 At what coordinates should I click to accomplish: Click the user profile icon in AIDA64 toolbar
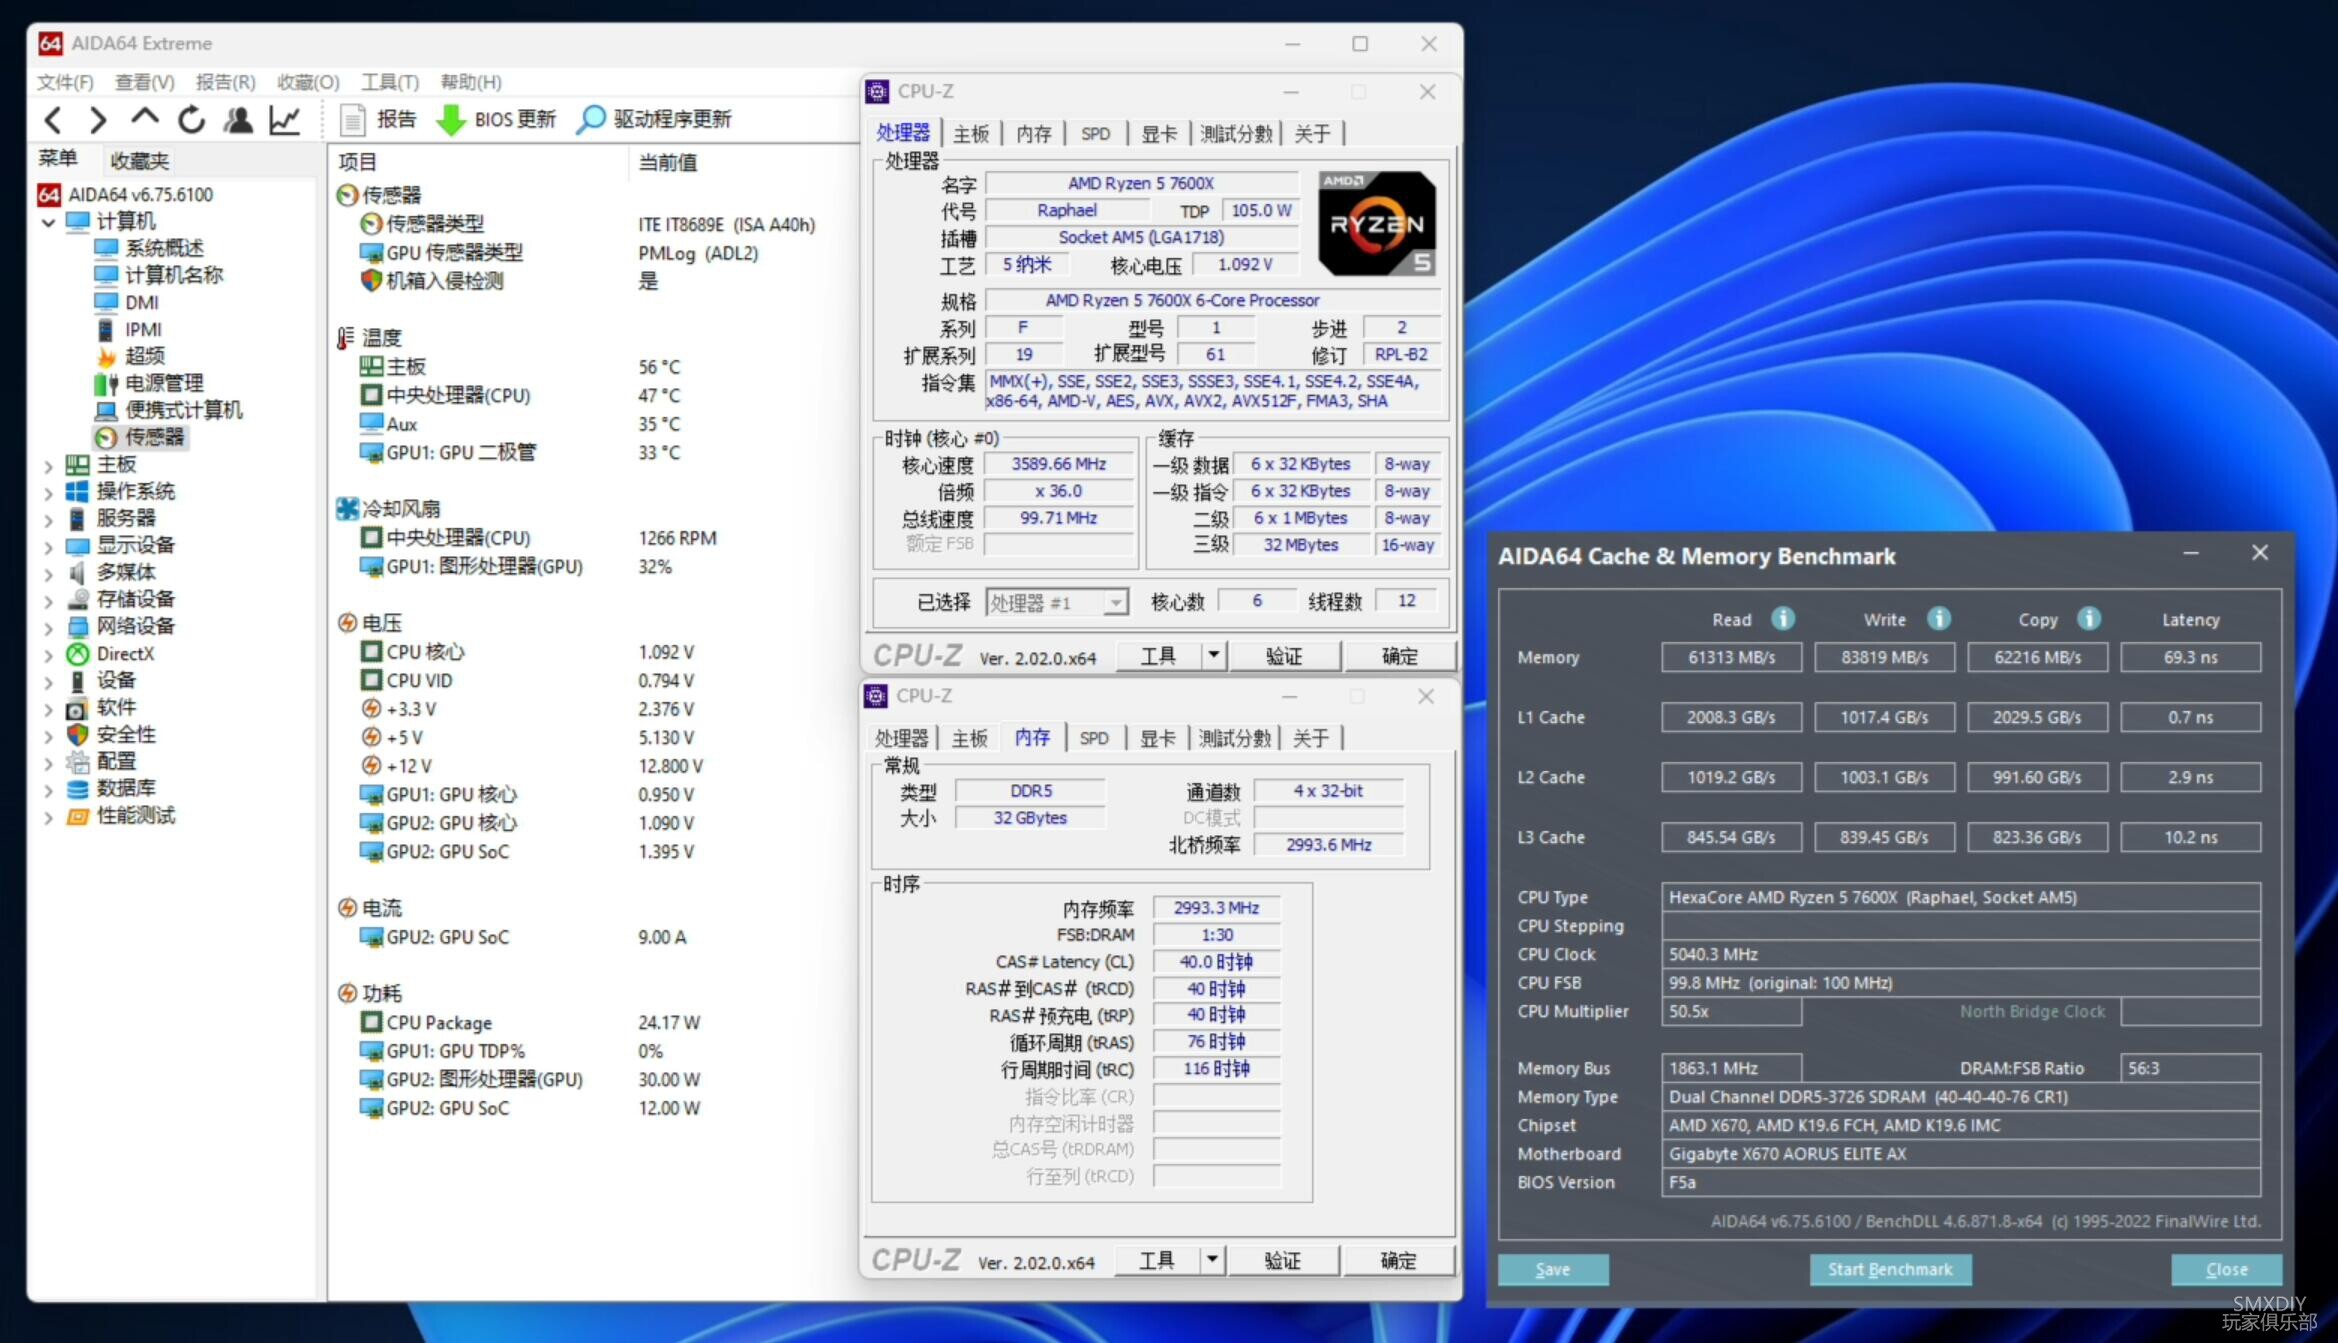point(238,120)
